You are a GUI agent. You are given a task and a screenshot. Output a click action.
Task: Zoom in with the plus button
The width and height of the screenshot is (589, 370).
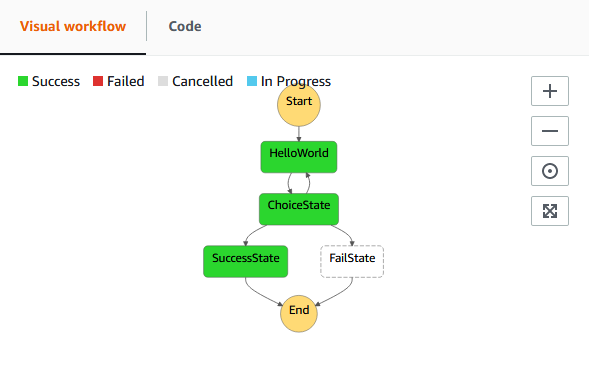click(x=550, y=91)
